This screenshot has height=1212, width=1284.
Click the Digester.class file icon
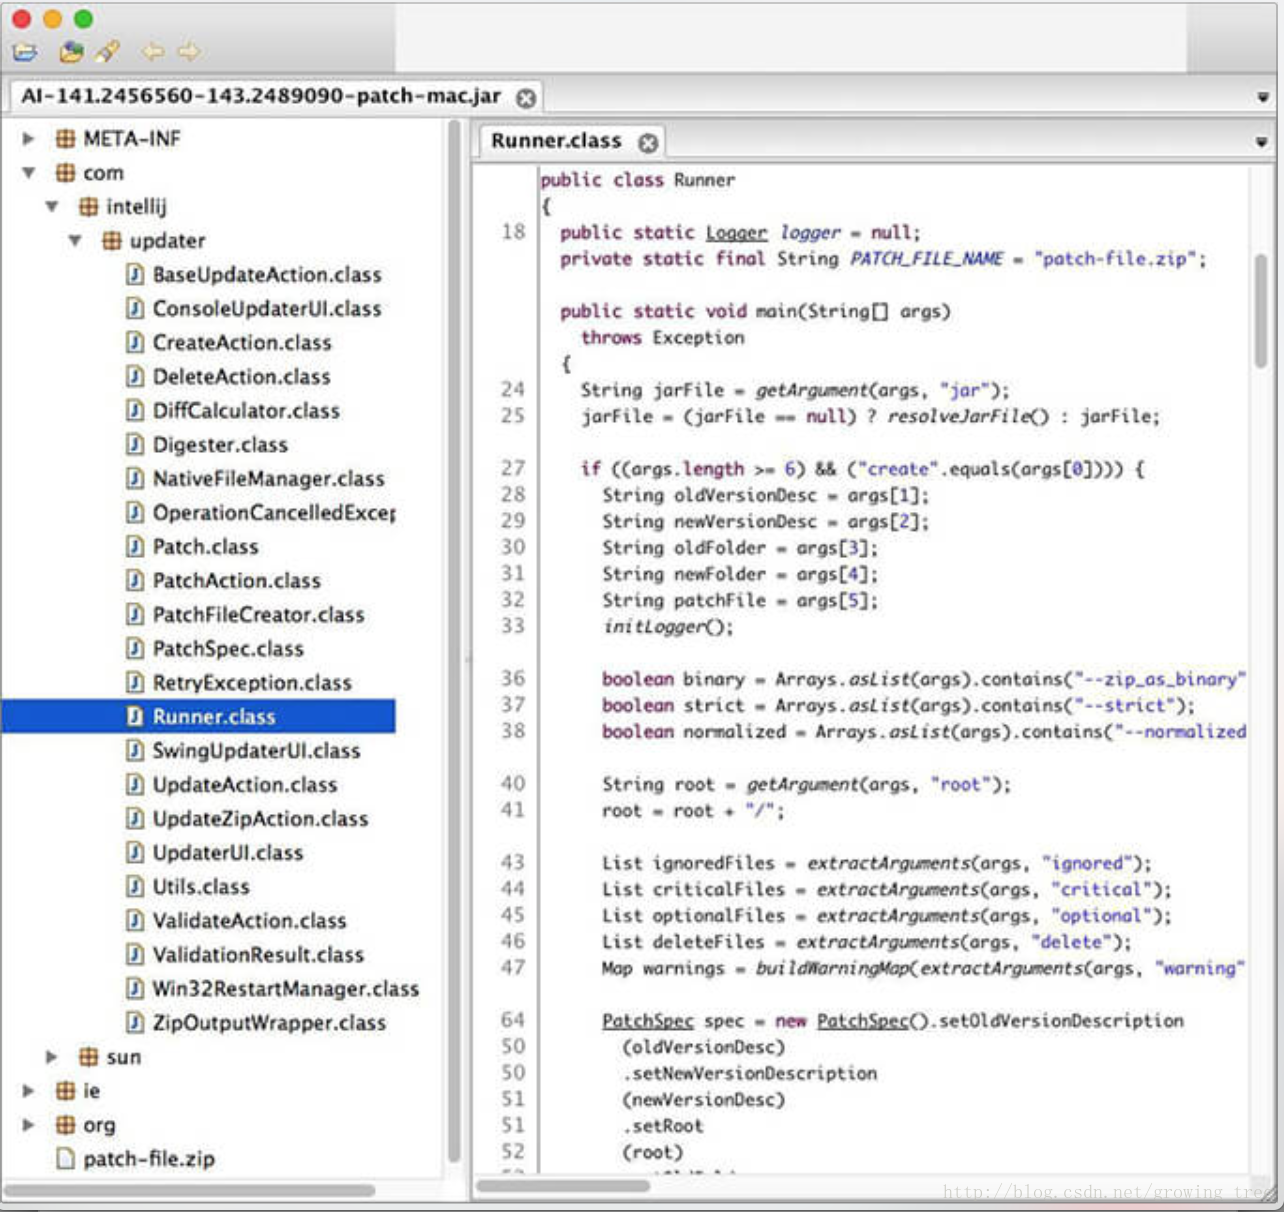coord(135,445)
